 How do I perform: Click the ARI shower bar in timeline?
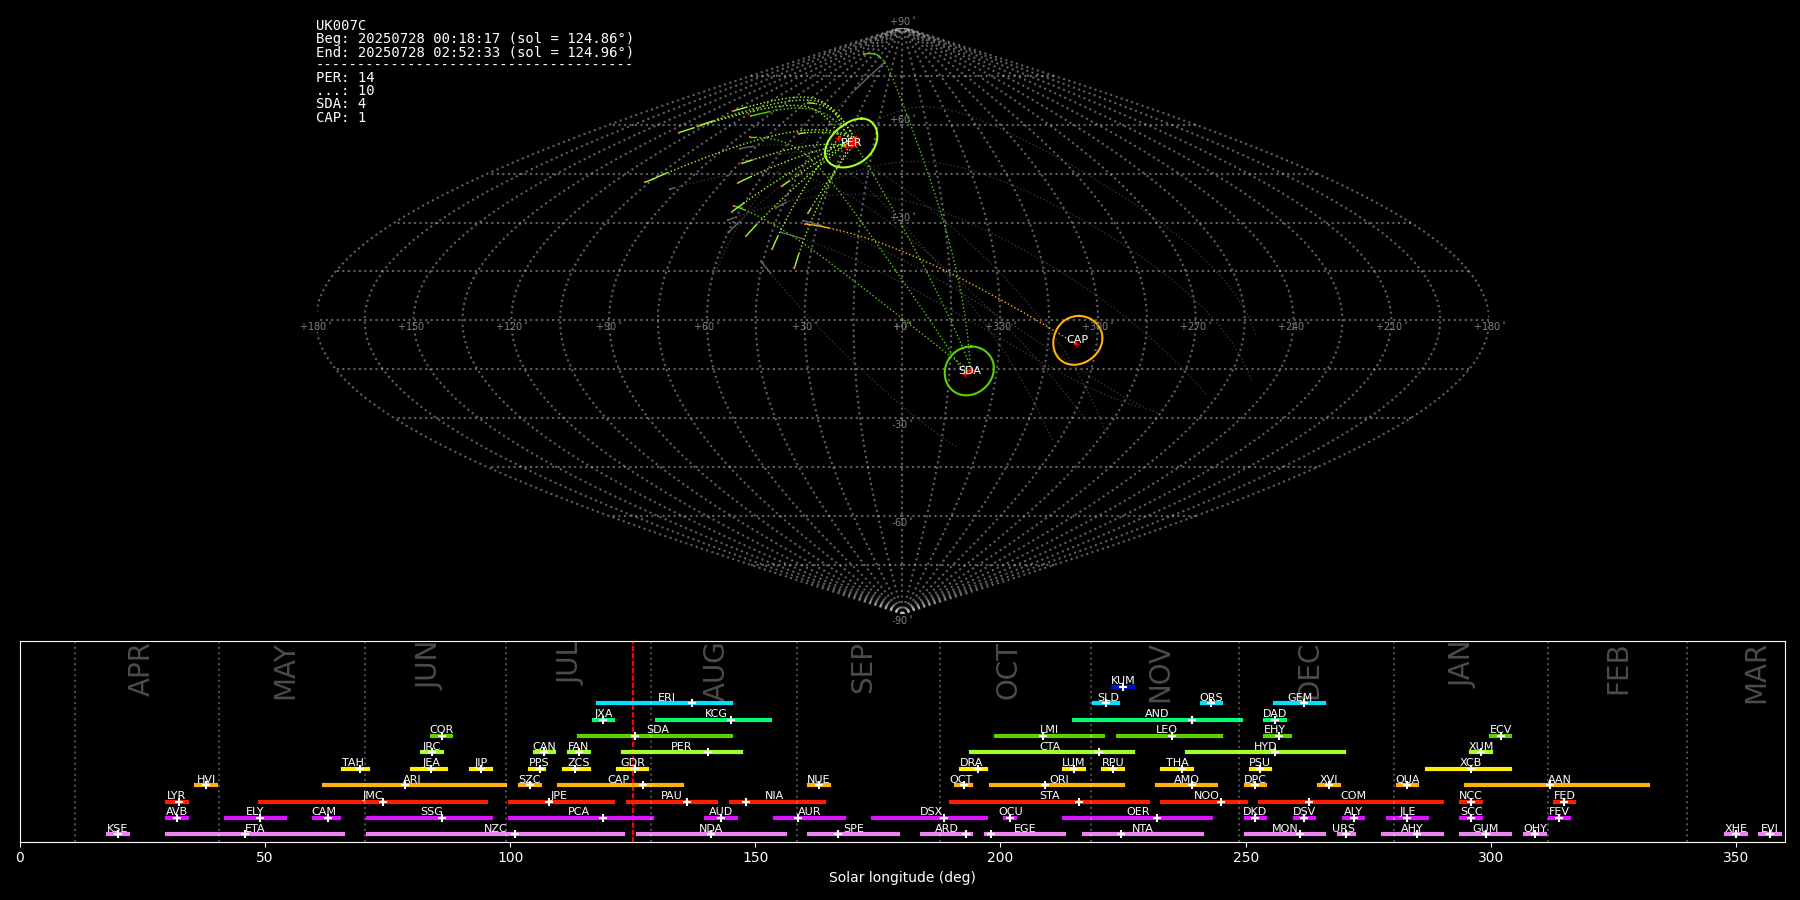[414, 785]
